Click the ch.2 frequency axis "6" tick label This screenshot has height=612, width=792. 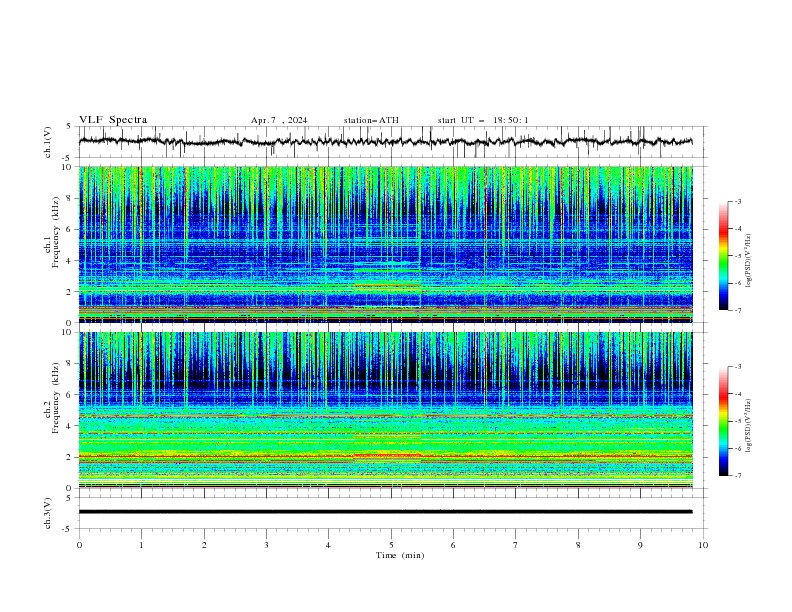71,395
